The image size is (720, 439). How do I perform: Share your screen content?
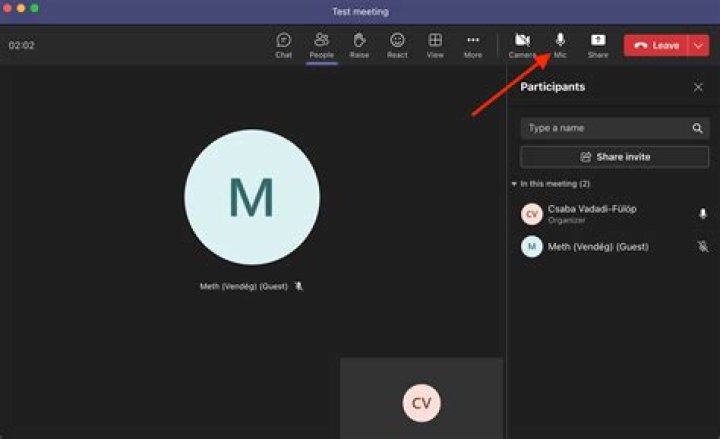pos(597,45)
